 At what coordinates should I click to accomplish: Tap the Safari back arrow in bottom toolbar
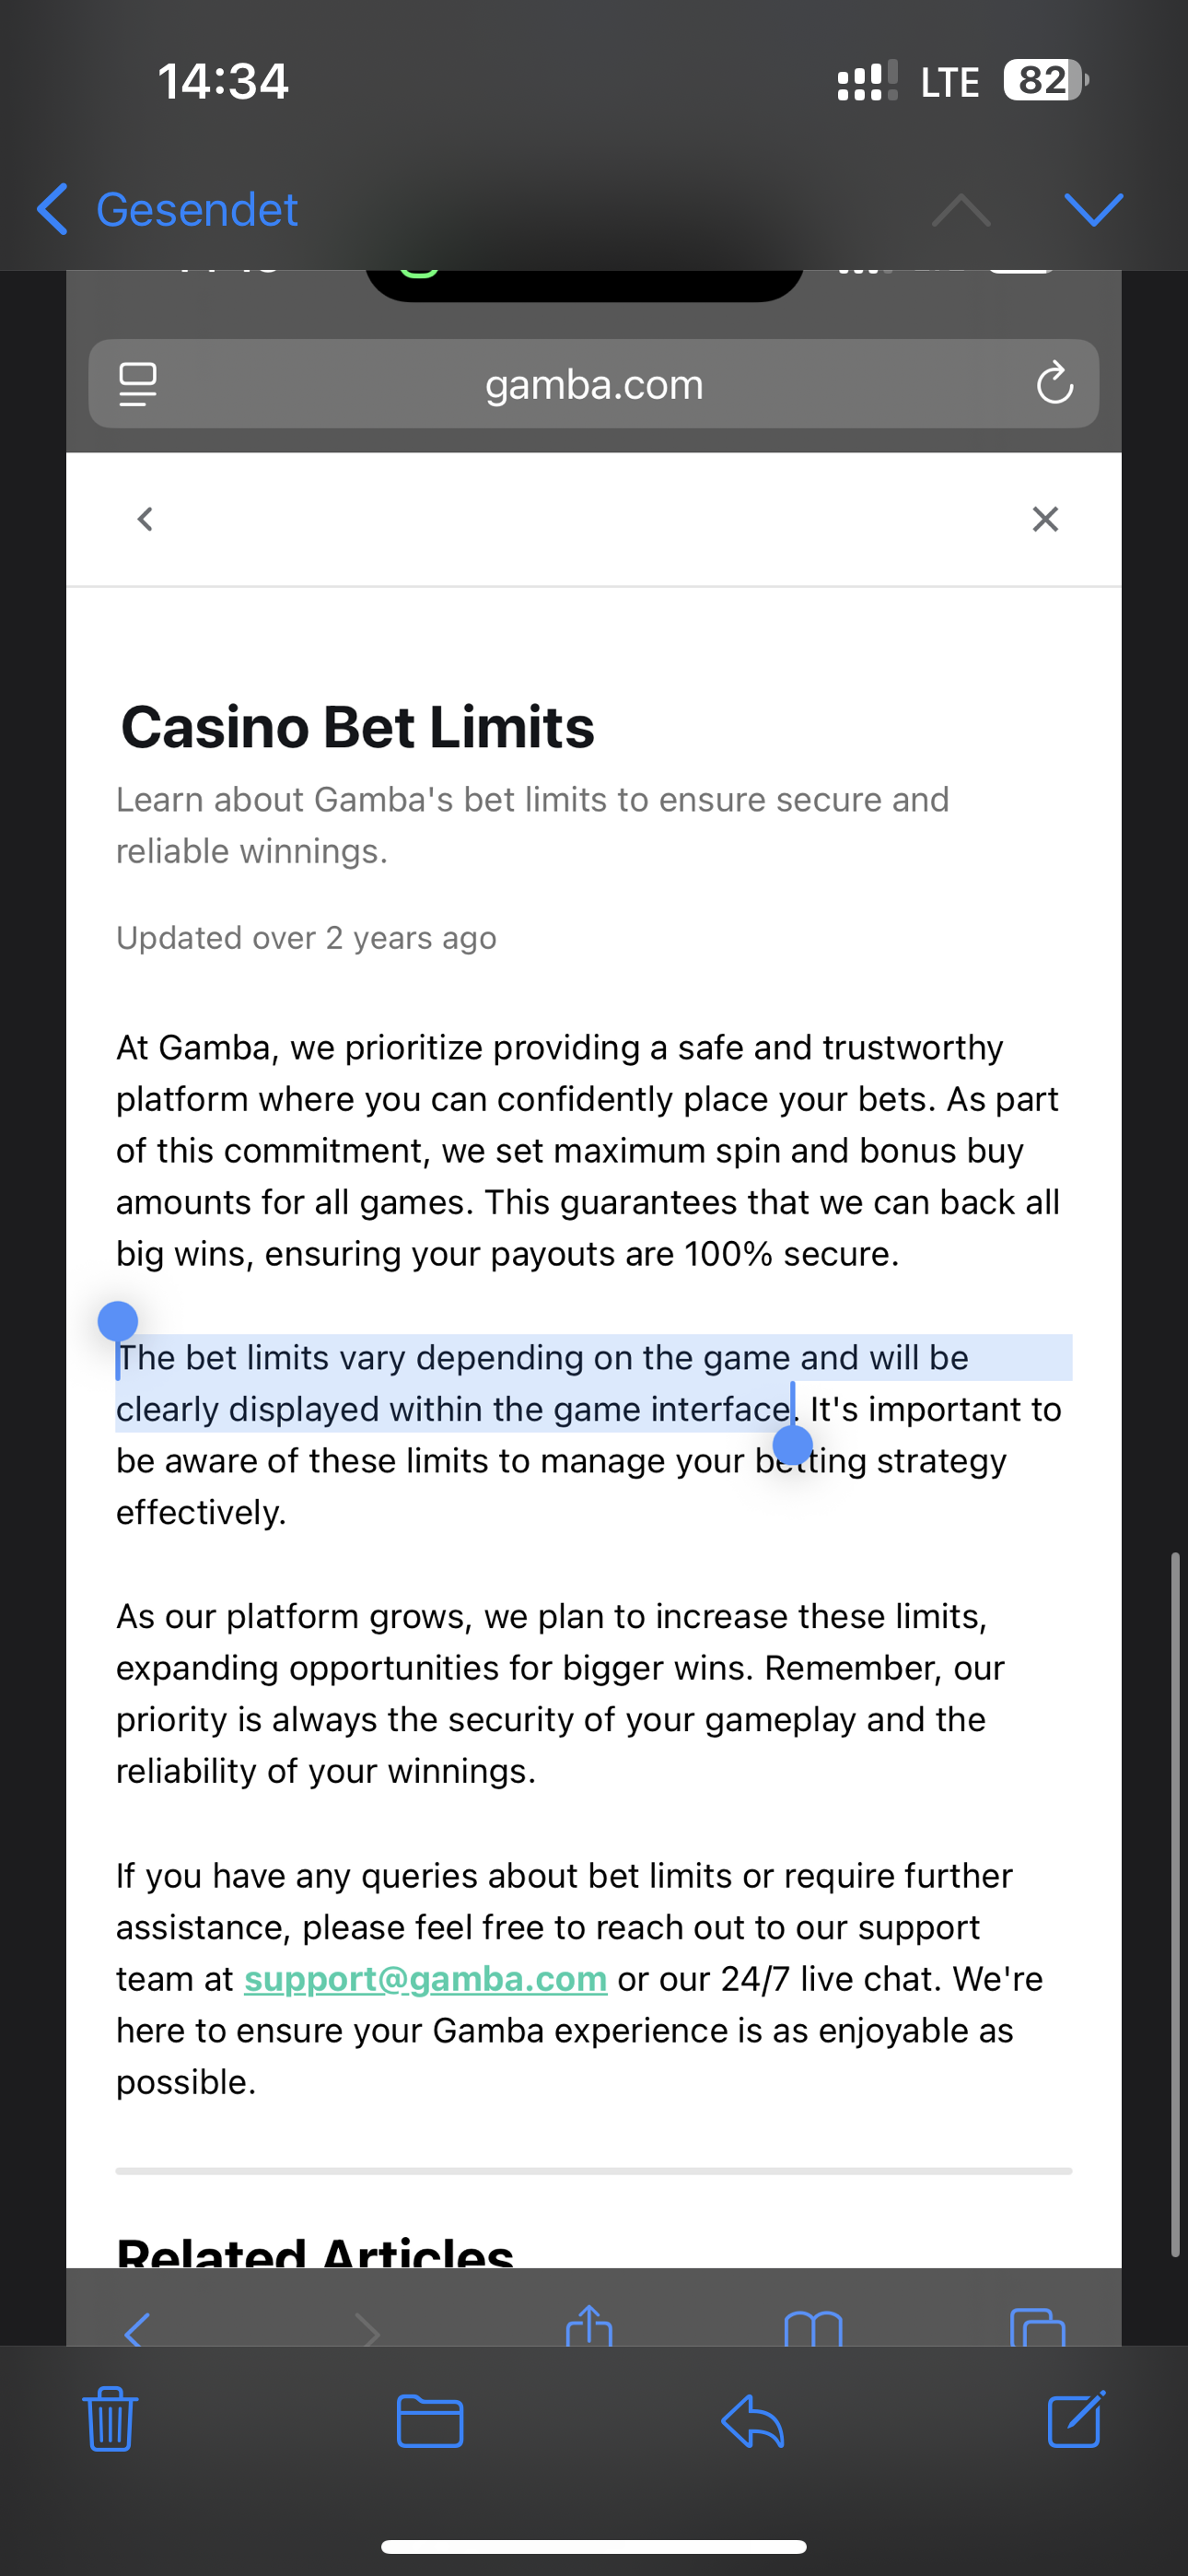point(137,2330)
